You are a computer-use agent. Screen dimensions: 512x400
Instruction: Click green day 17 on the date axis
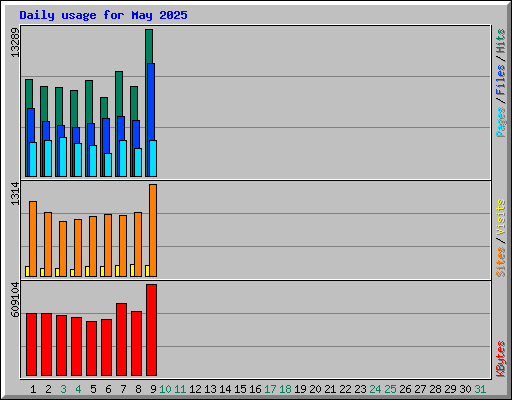(x=270, y=389)
